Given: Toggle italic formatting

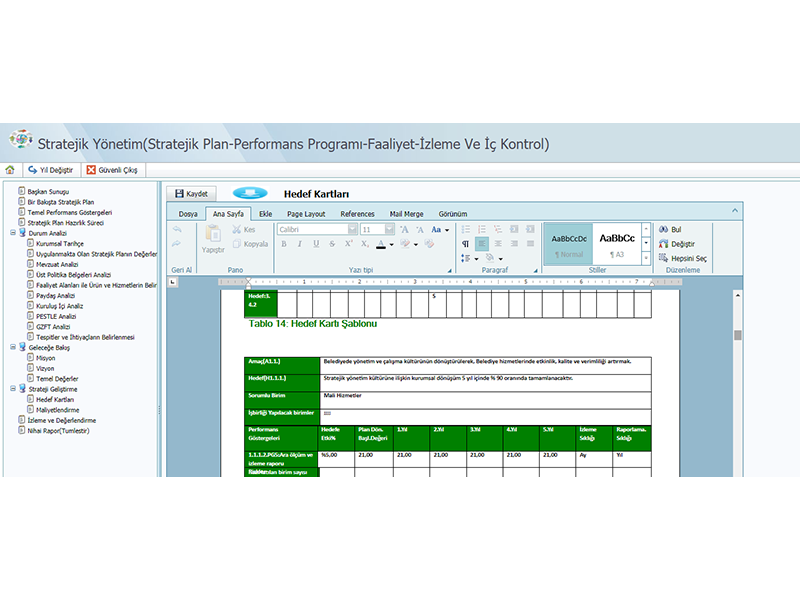Looking at the screenshot, I should click(299, 244).
